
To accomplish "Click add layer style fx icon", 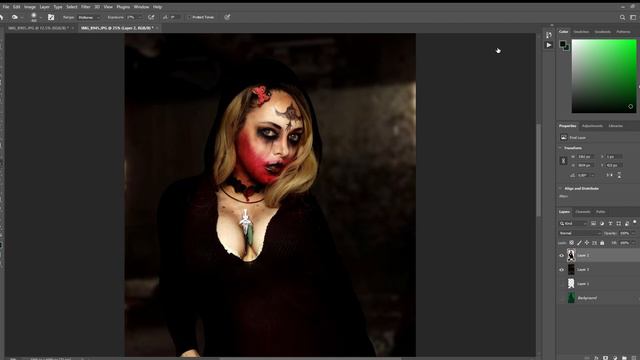I will 596,358.
